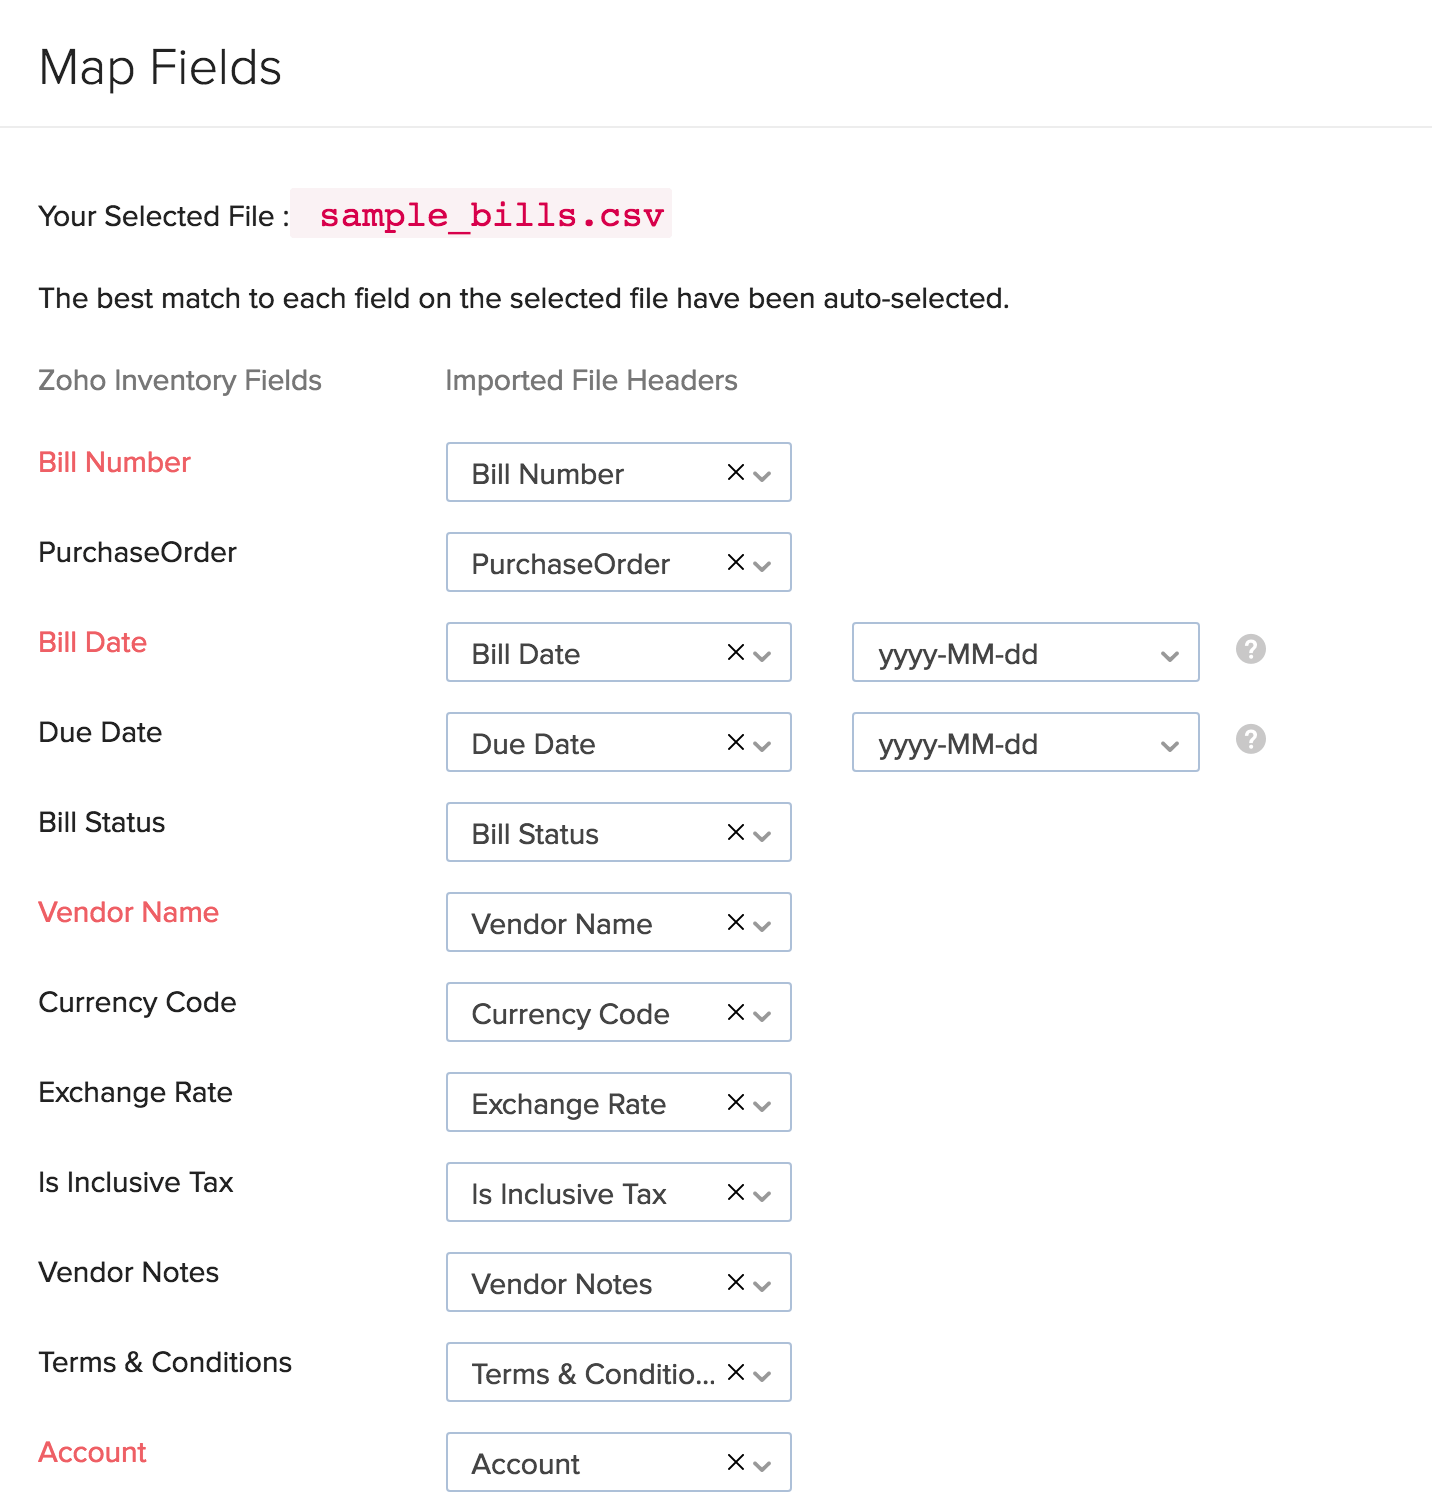The width and height of the screenshot is (1432, 1512).
Task: Open the Due Date format selector
Action: coord(1168,743)
